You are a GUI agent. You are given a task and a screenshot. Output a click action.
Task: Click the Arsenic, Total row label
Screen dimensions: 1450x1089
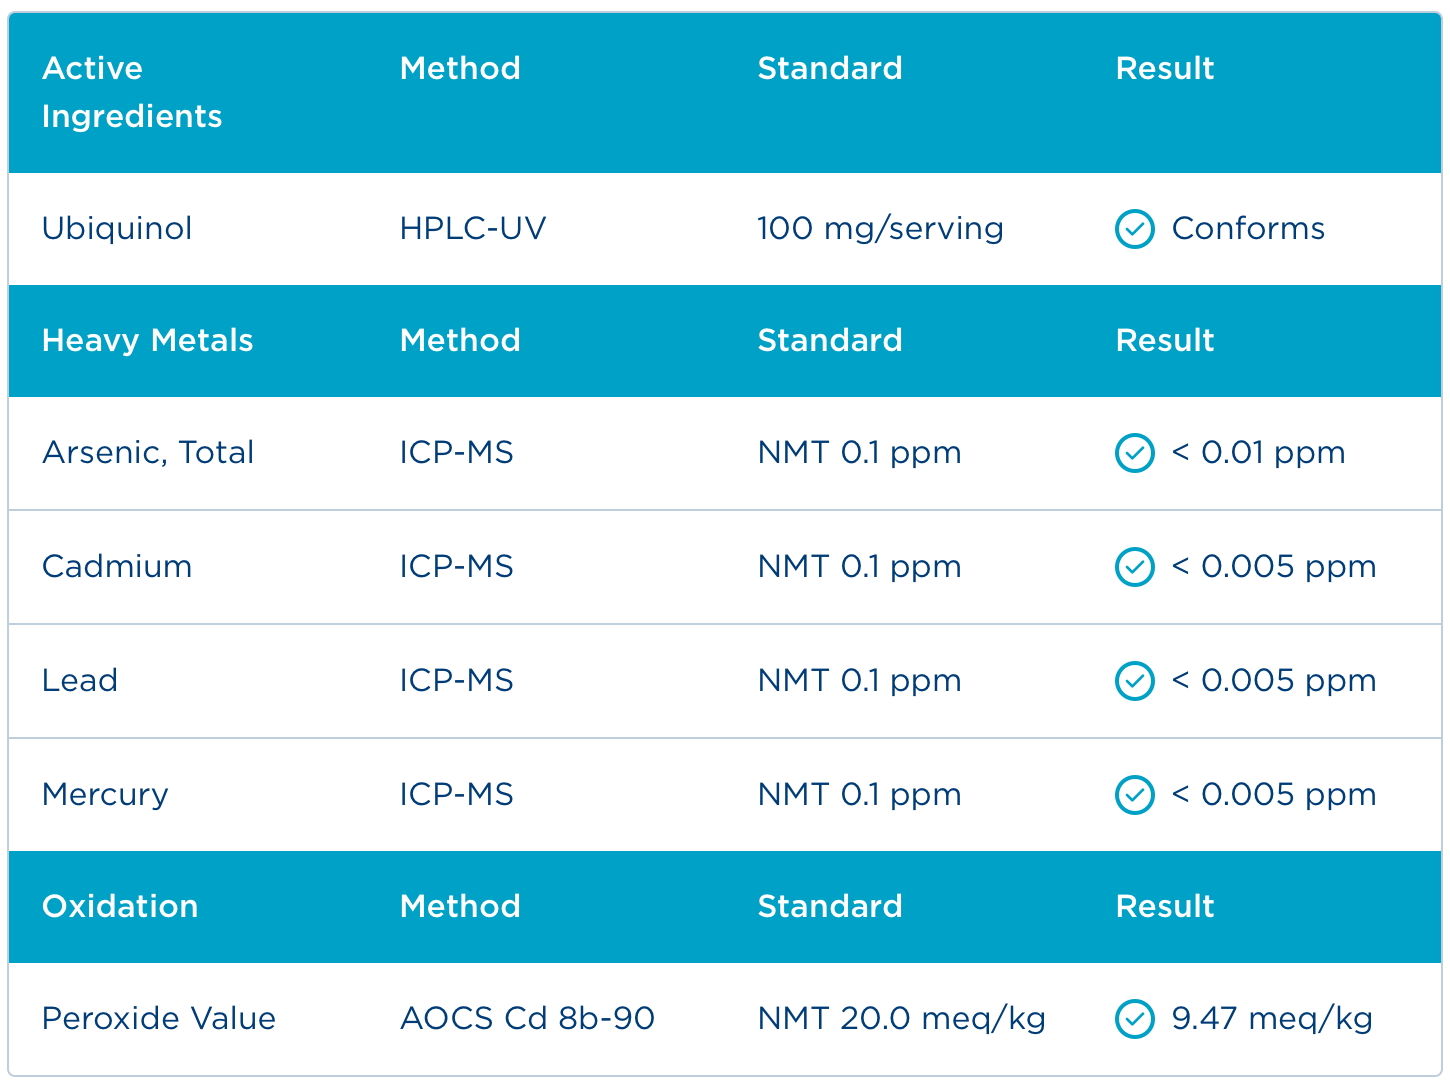tap(148, 453)
